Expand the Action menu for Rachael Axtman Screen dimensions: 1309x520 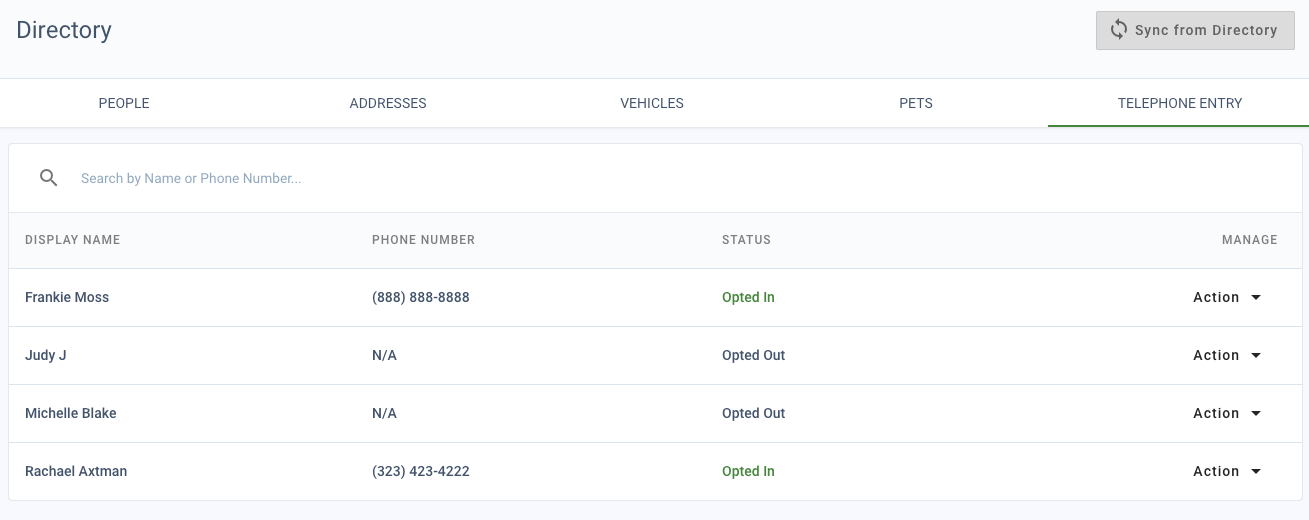(1227, 471)
